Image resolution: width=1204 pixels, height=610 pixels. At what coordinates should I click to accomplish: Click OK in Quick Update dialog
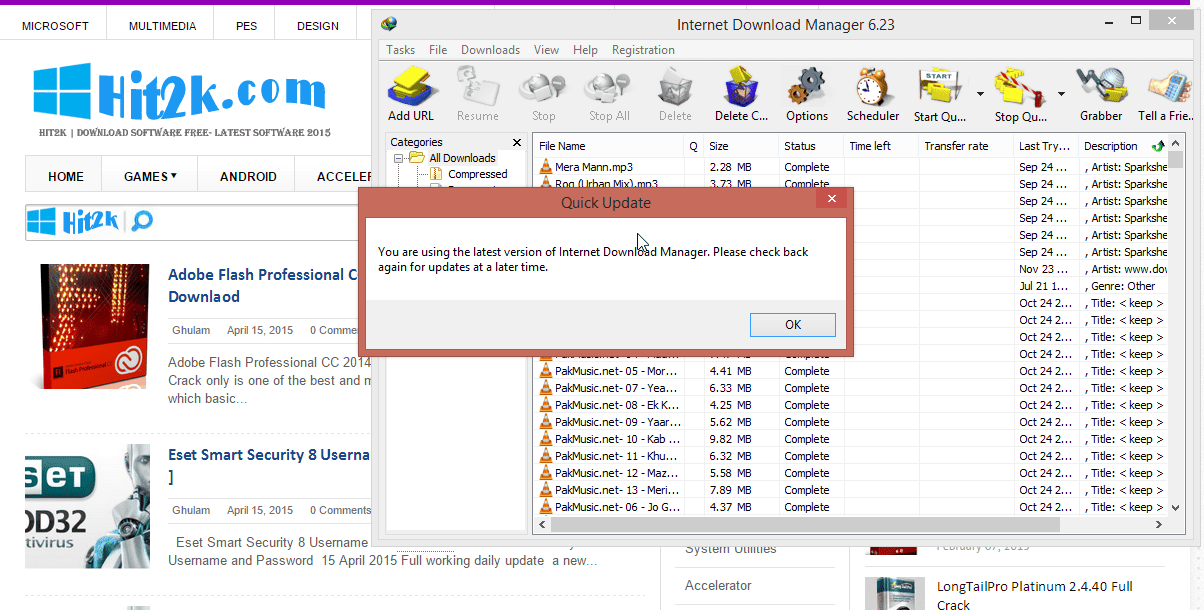click(793, 324)
